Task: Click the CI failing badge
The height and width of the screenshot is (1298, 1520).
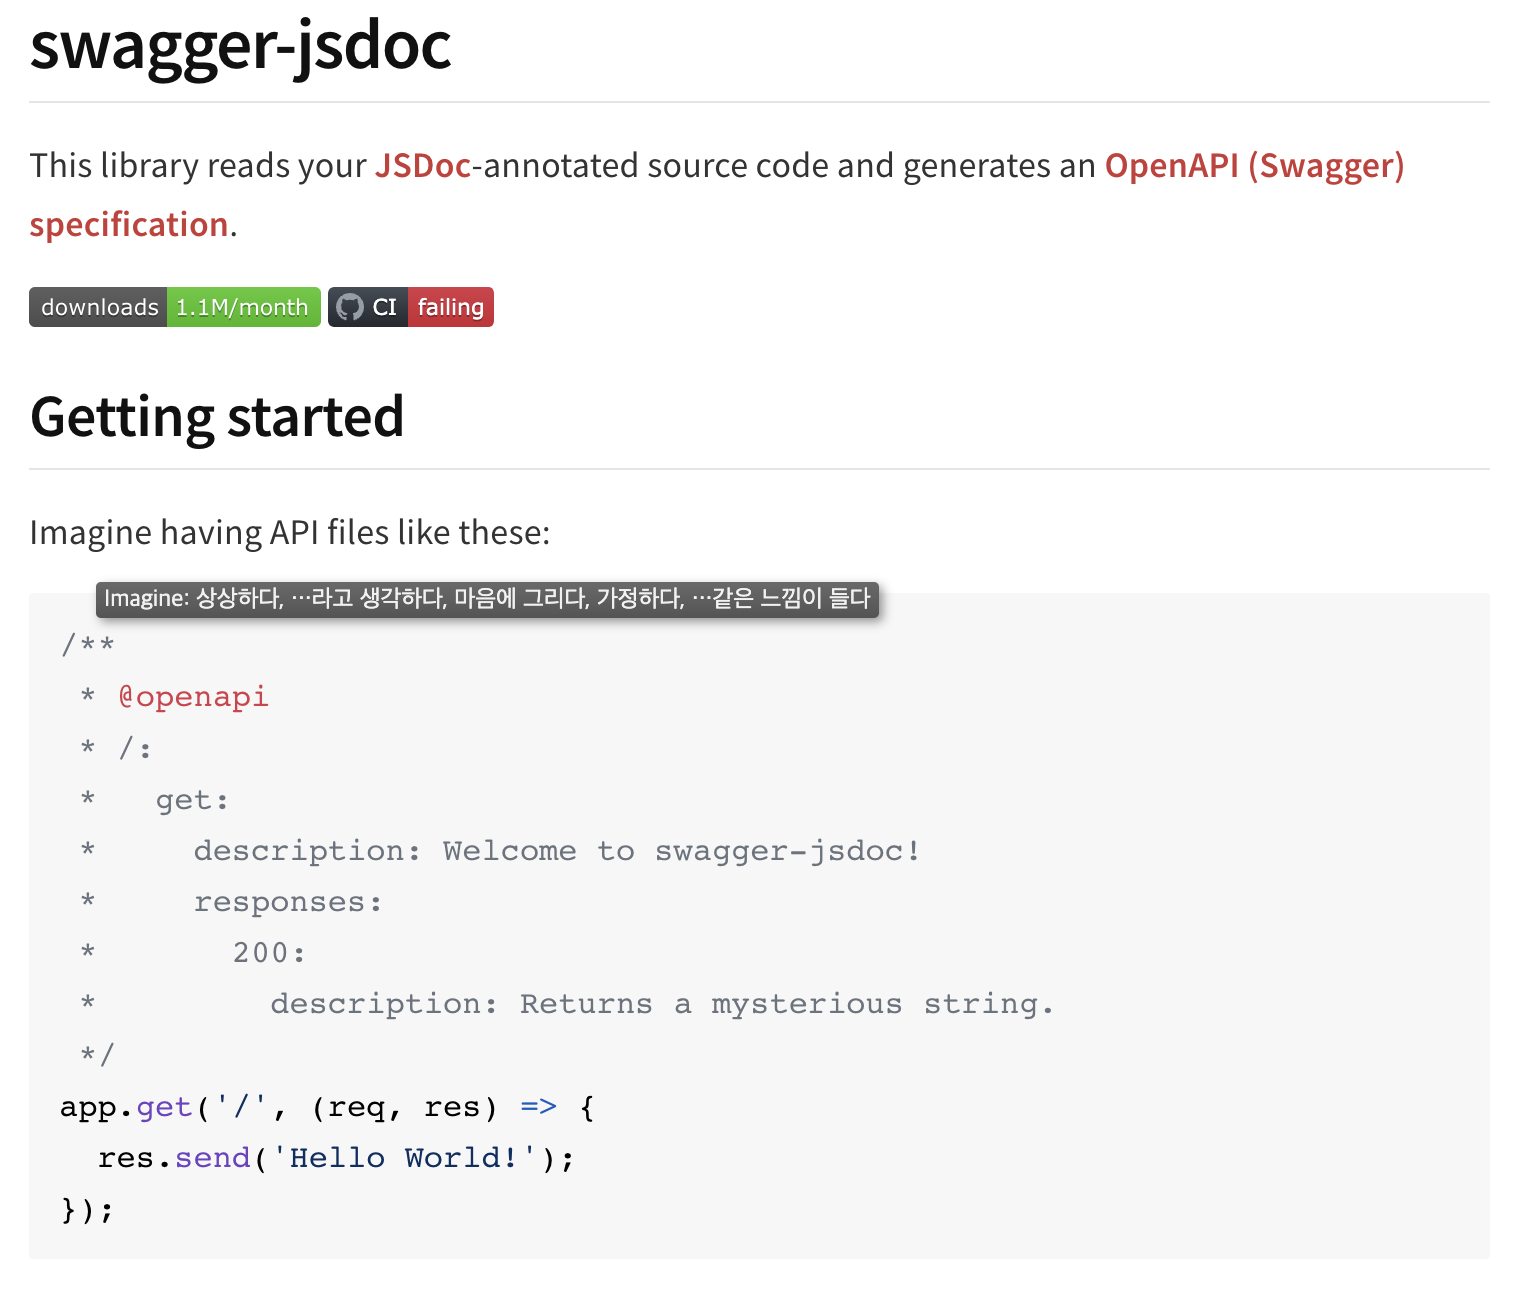Action: point(411,307)
